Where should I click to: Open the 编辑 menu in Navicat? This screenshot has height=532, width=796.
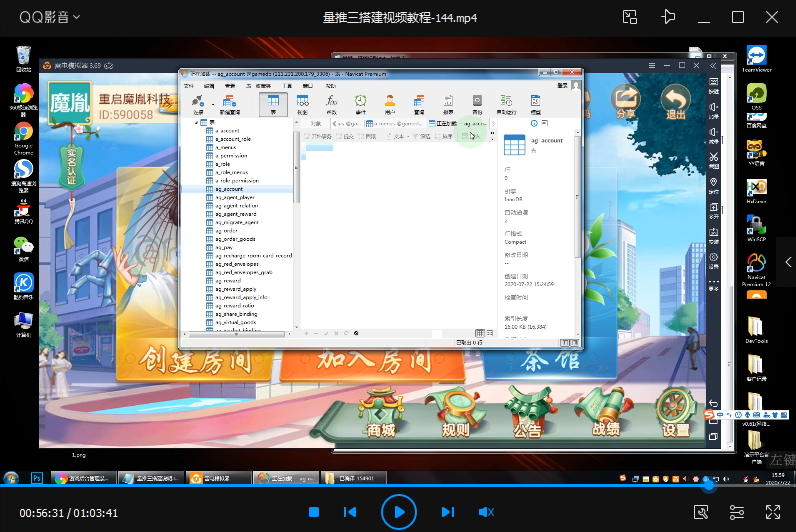(209, 86)
